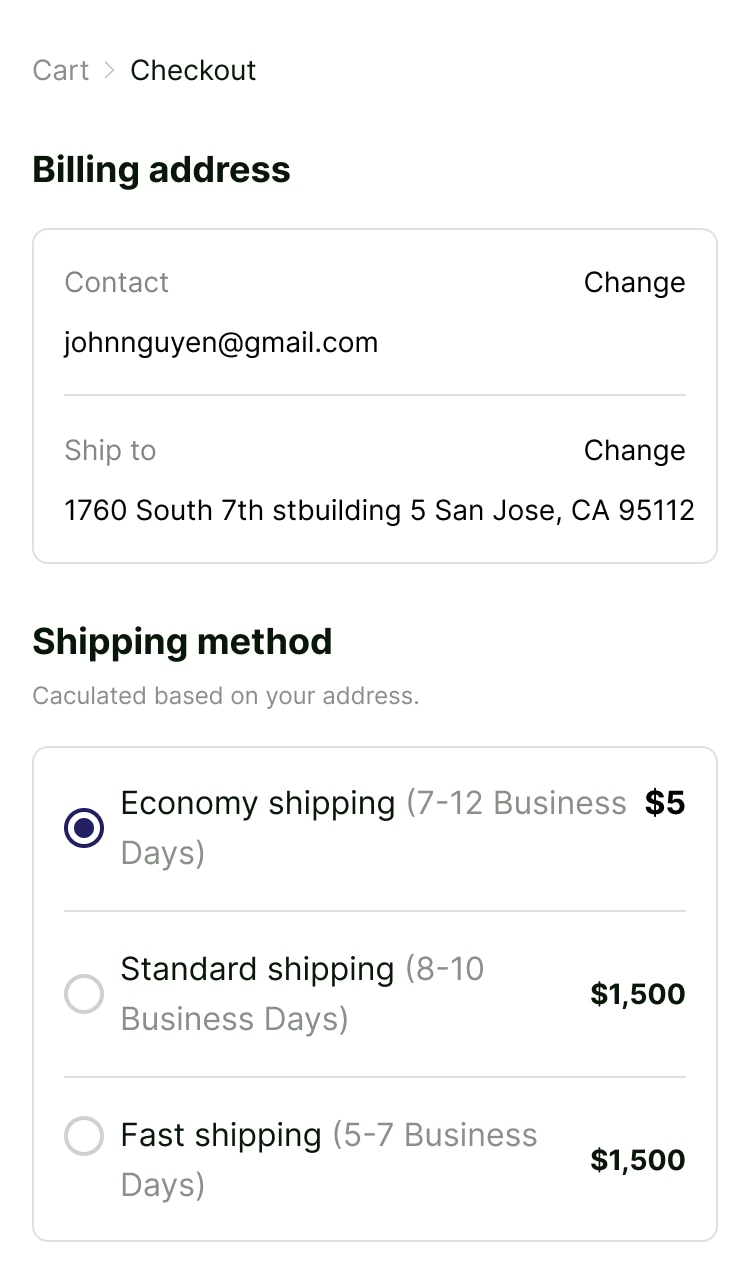750x1282 pixels.
Task: Click the $5 Economy price
Action: pos(665,804)
